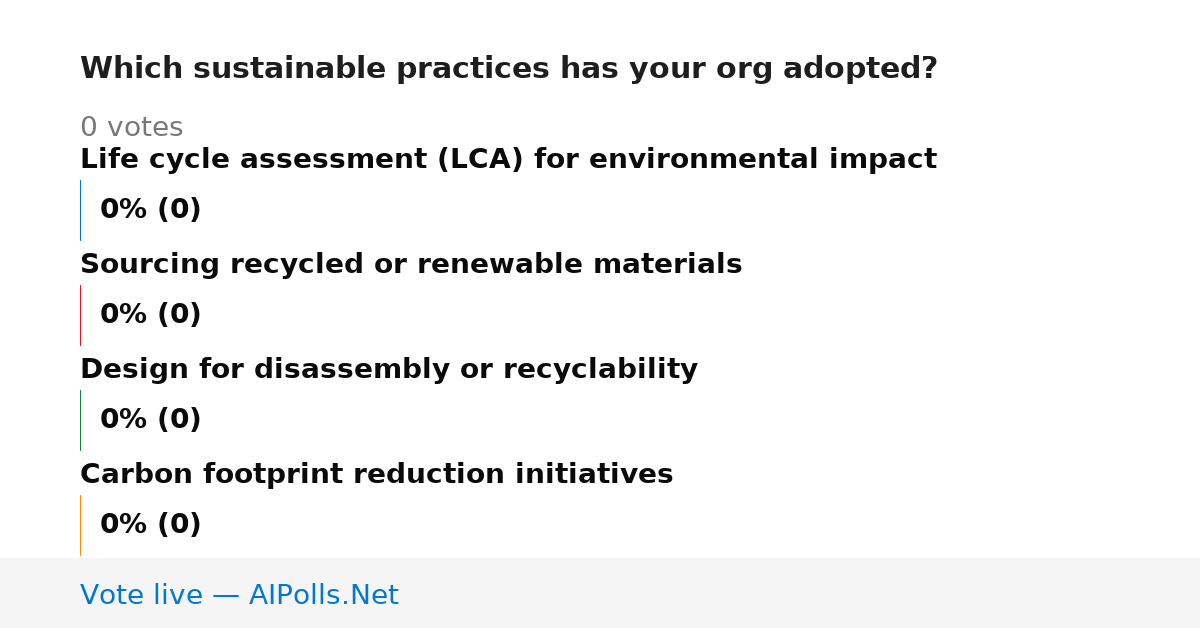1200x628 pixels.
Task: Click the word AIPolls.Net in the footer
Action: (324, 595)
